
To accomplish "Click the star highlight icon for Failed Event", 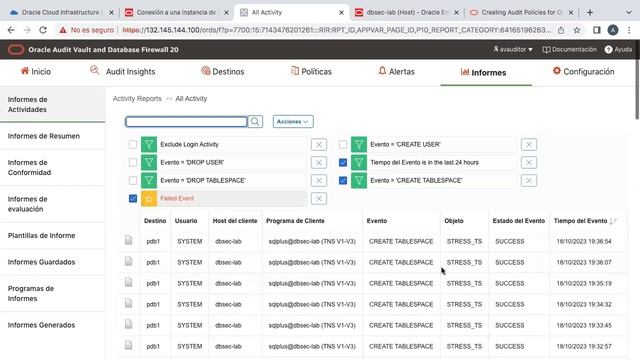I will (x=149, y=198).
